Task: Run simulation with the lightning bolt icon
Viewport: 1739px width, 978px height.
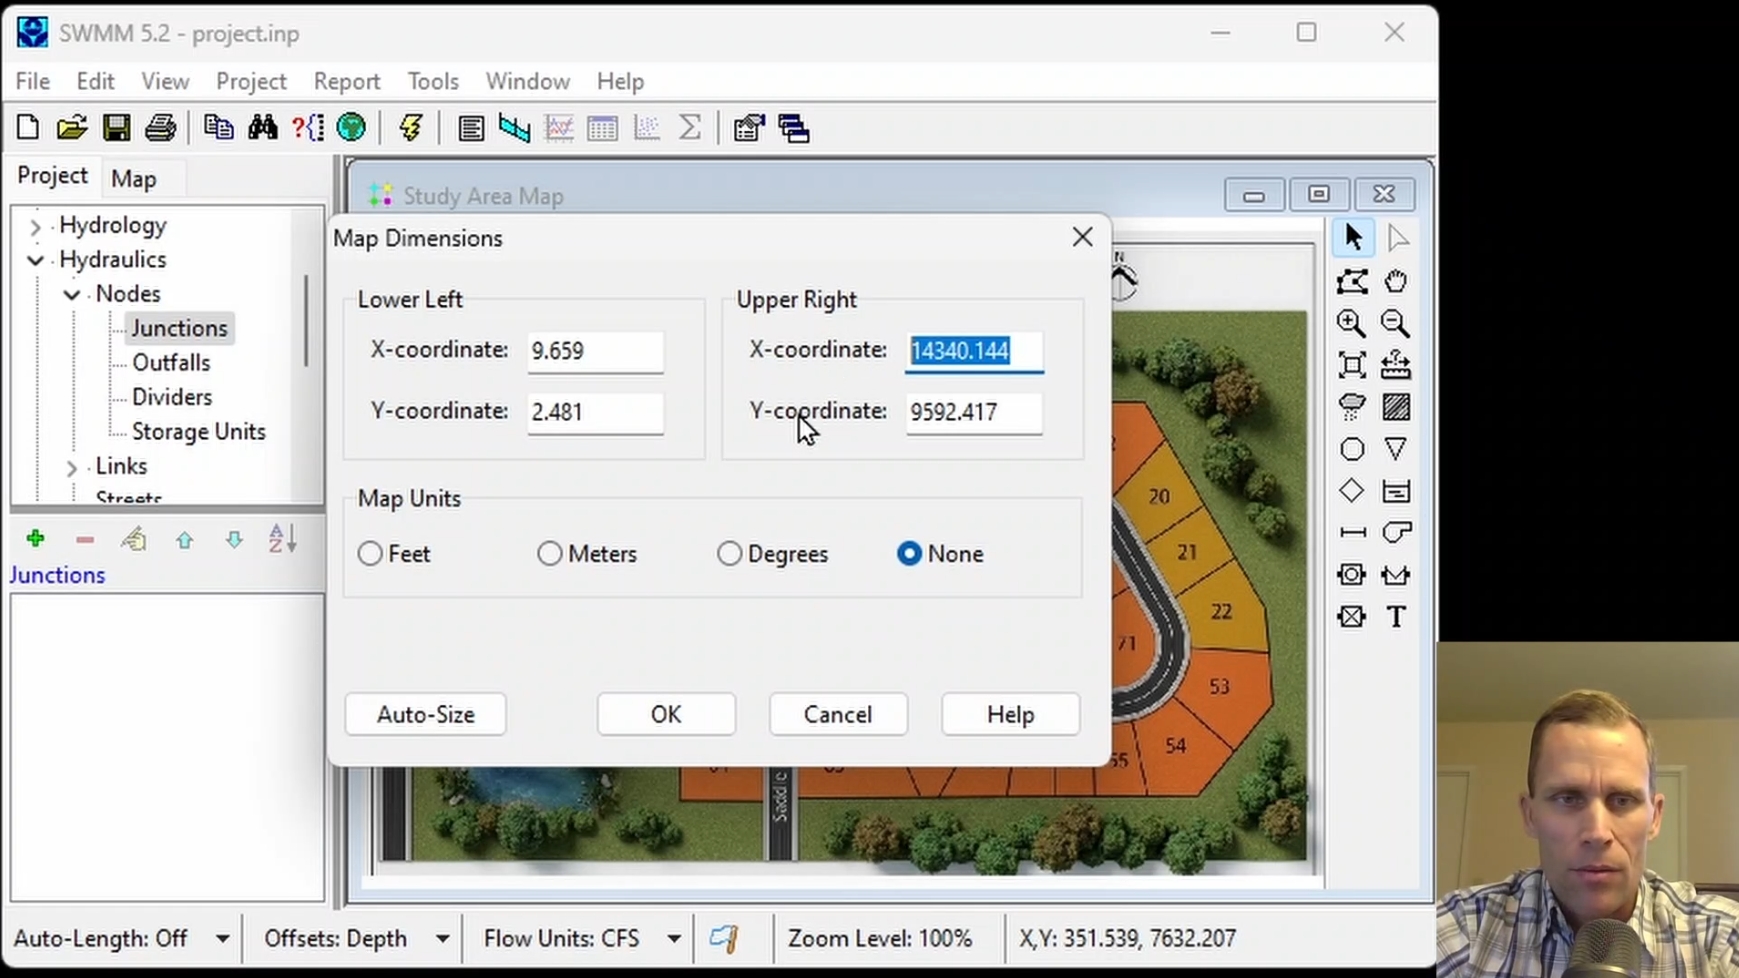Action: [410, 128]
